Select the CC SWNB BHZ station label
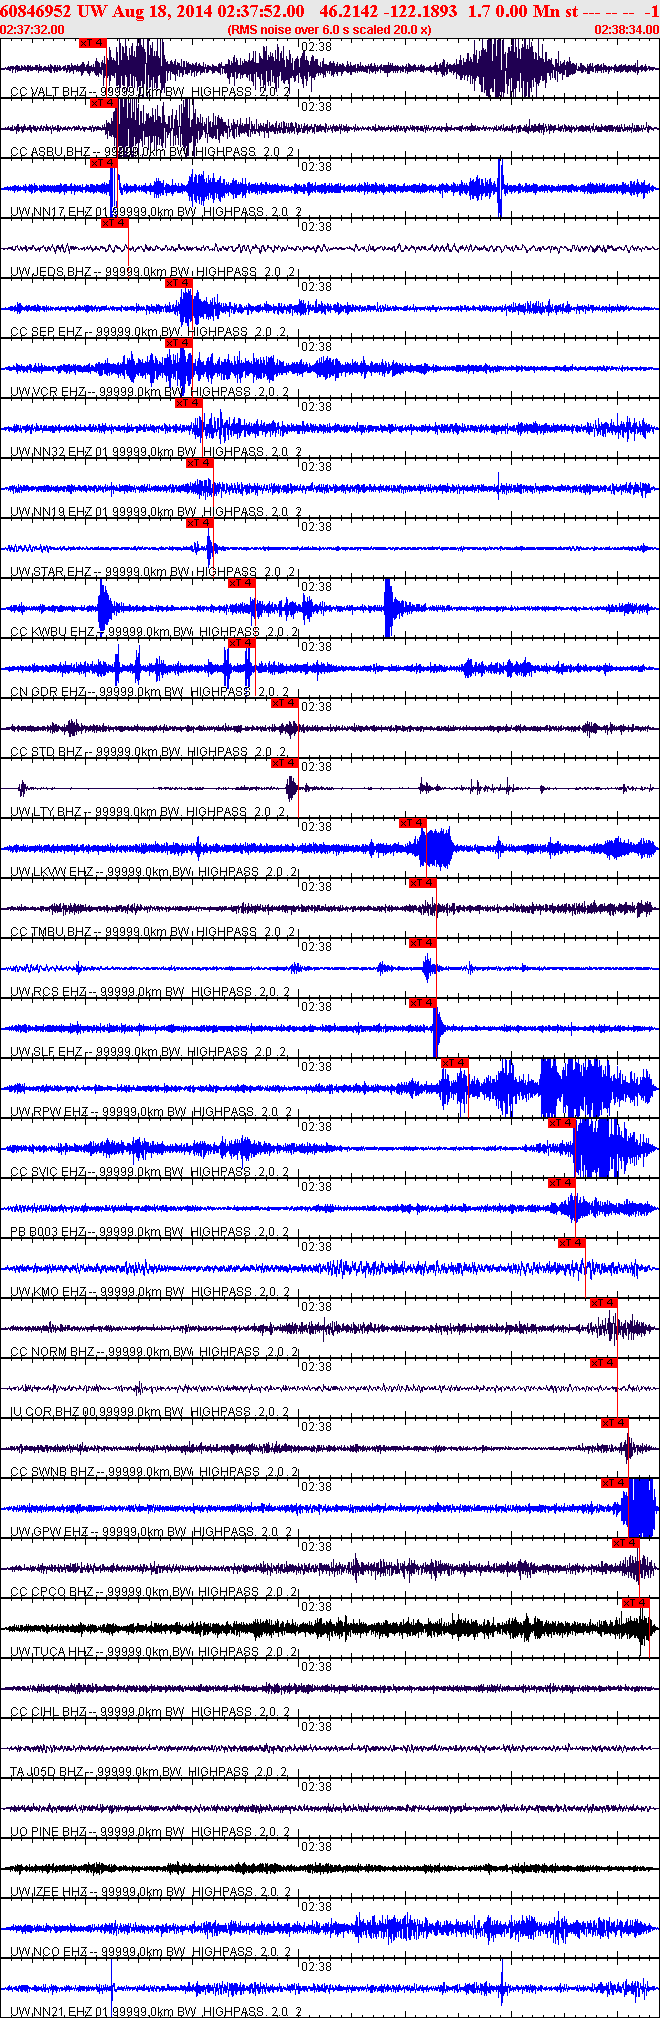The height and width of the screenshot is (2018, 660). tap(154, 1472)
